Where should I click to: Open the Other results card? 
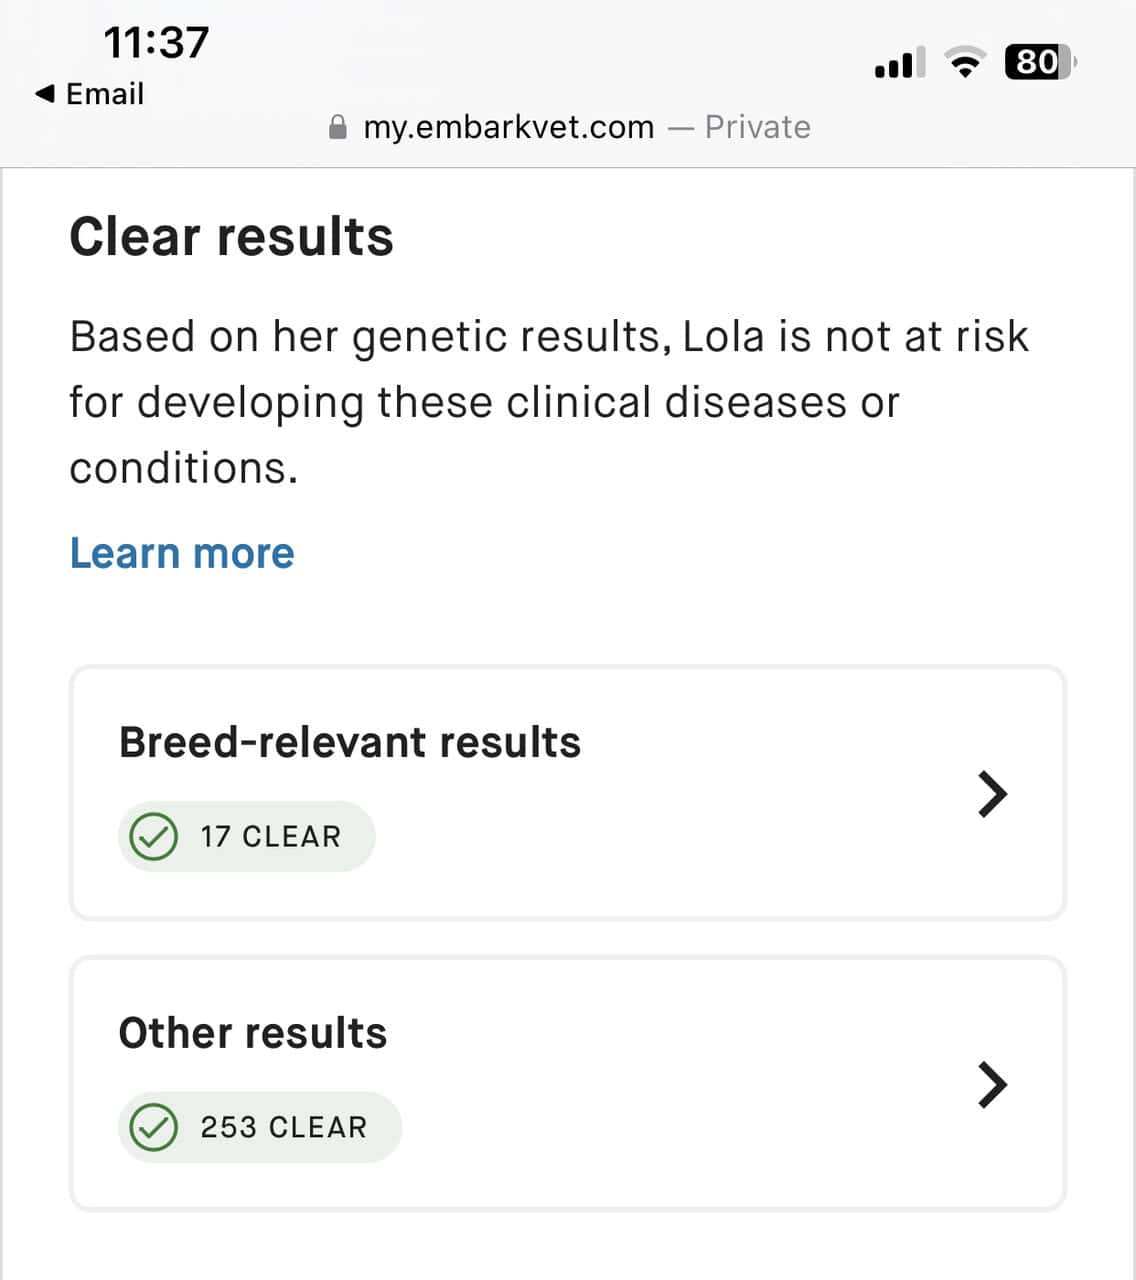pos(568,1084)
